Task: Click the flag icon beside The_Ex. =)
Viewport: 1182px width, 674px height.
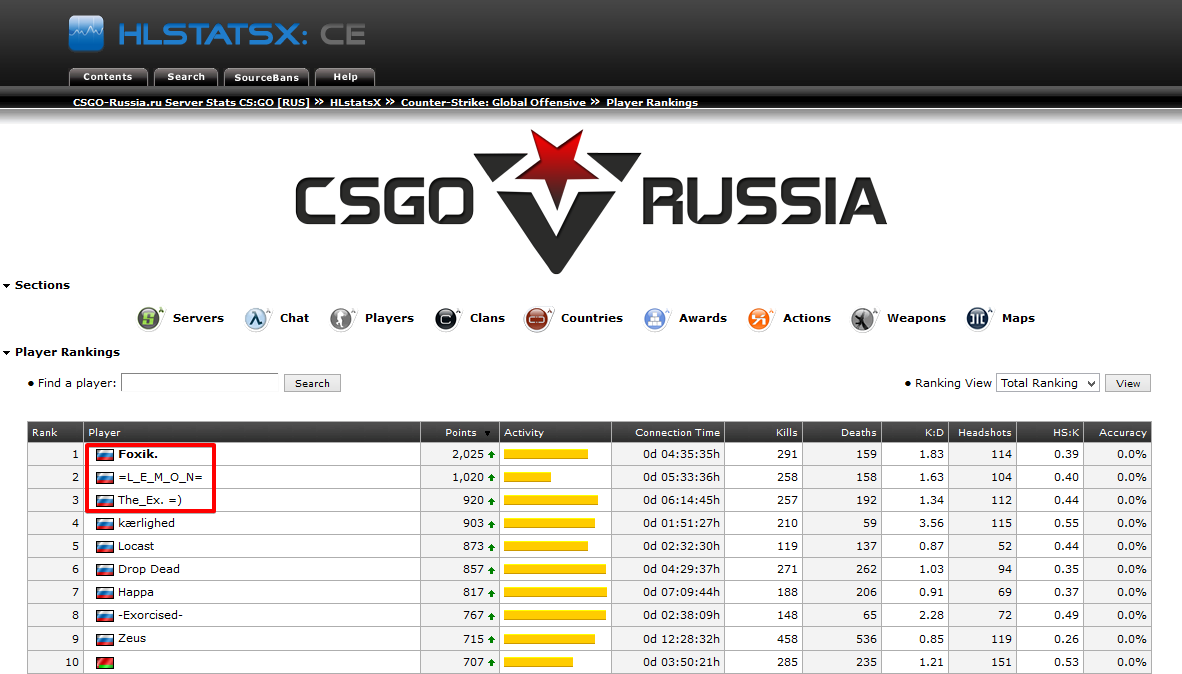Action: click(x=105, y=501)
